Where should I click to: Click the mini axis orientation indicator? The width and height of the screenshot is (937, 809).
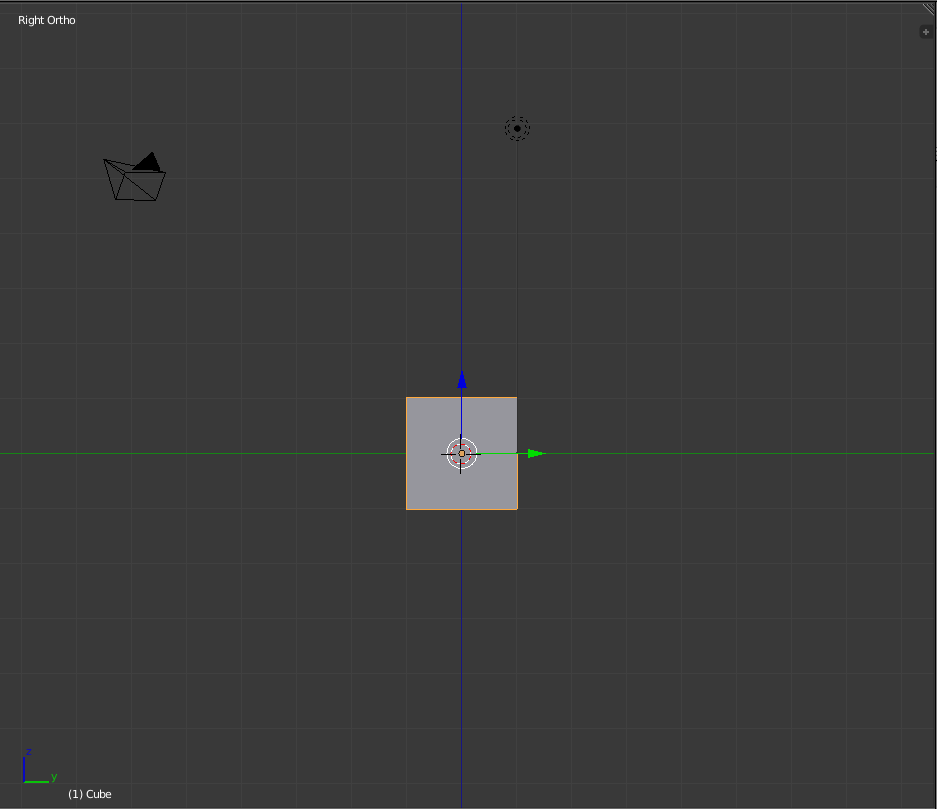pyautogui.click(x=39, y=767)
